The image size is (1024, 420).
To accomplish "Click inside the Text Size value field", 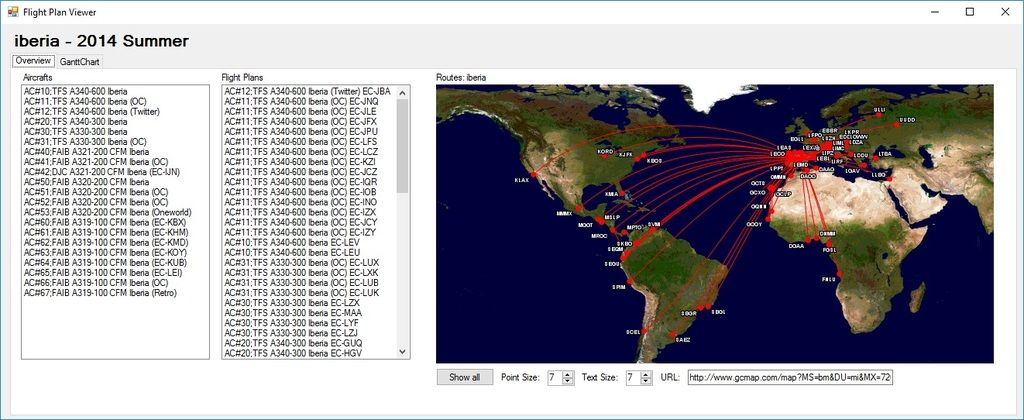I will pyautogui.click(x=633, y=378).
